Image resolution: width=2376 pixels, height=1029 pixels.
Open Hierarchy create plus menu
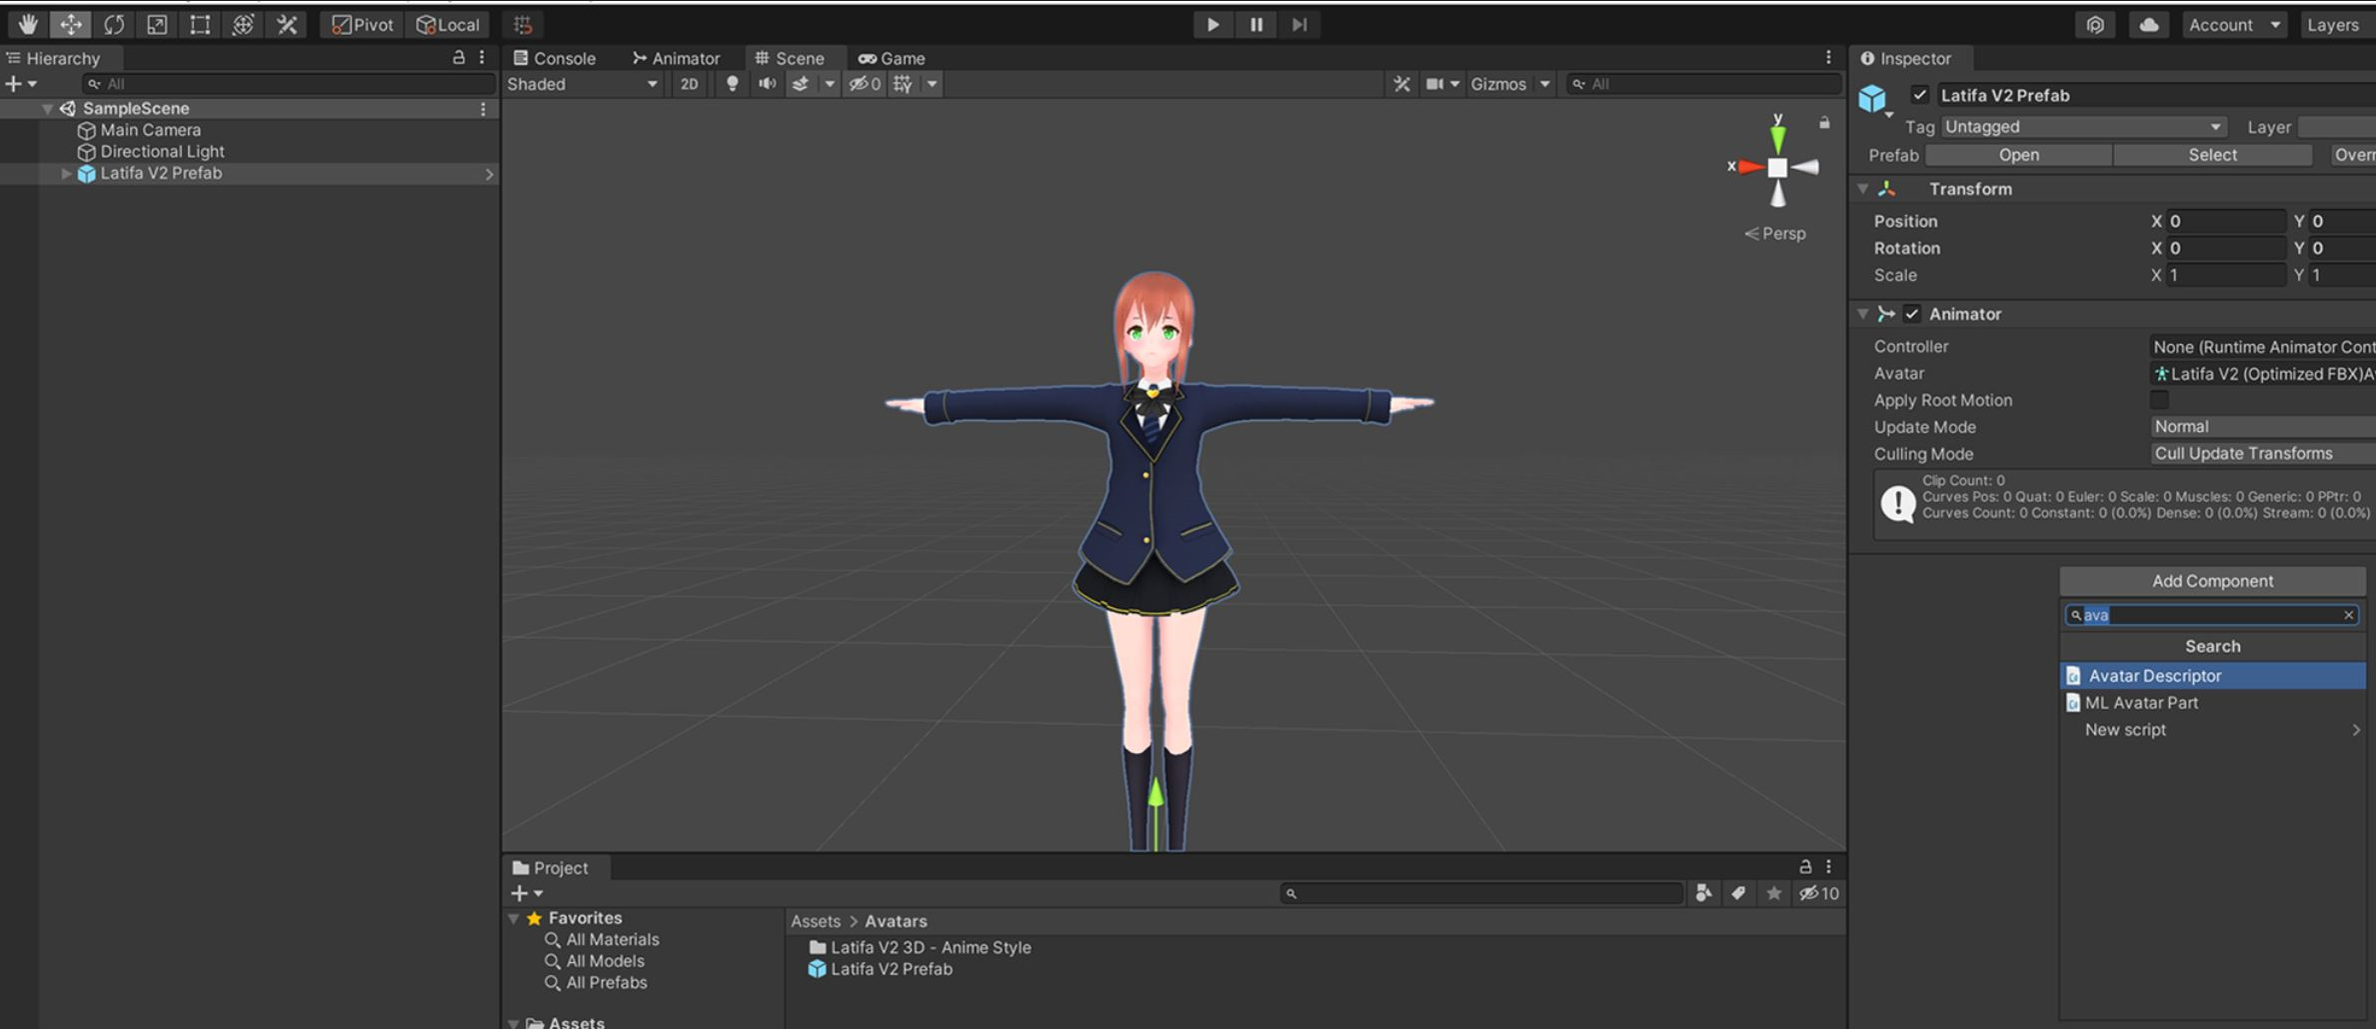point(21,84)
